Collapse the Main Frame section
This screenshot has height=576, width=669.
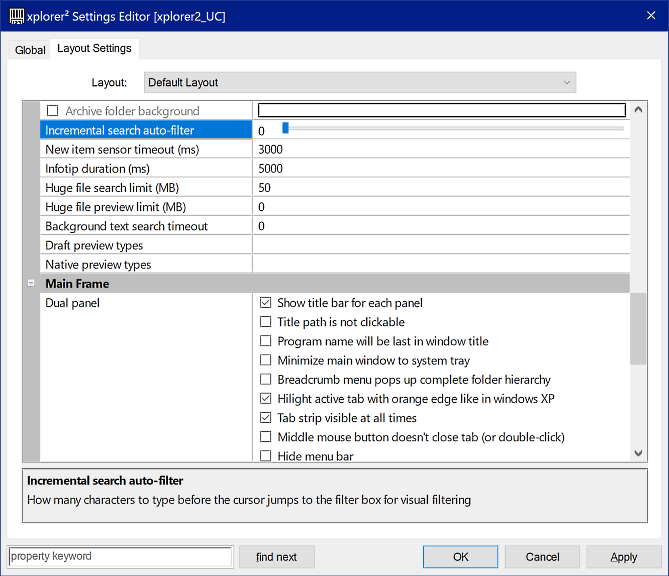click(x=31, y=283)
